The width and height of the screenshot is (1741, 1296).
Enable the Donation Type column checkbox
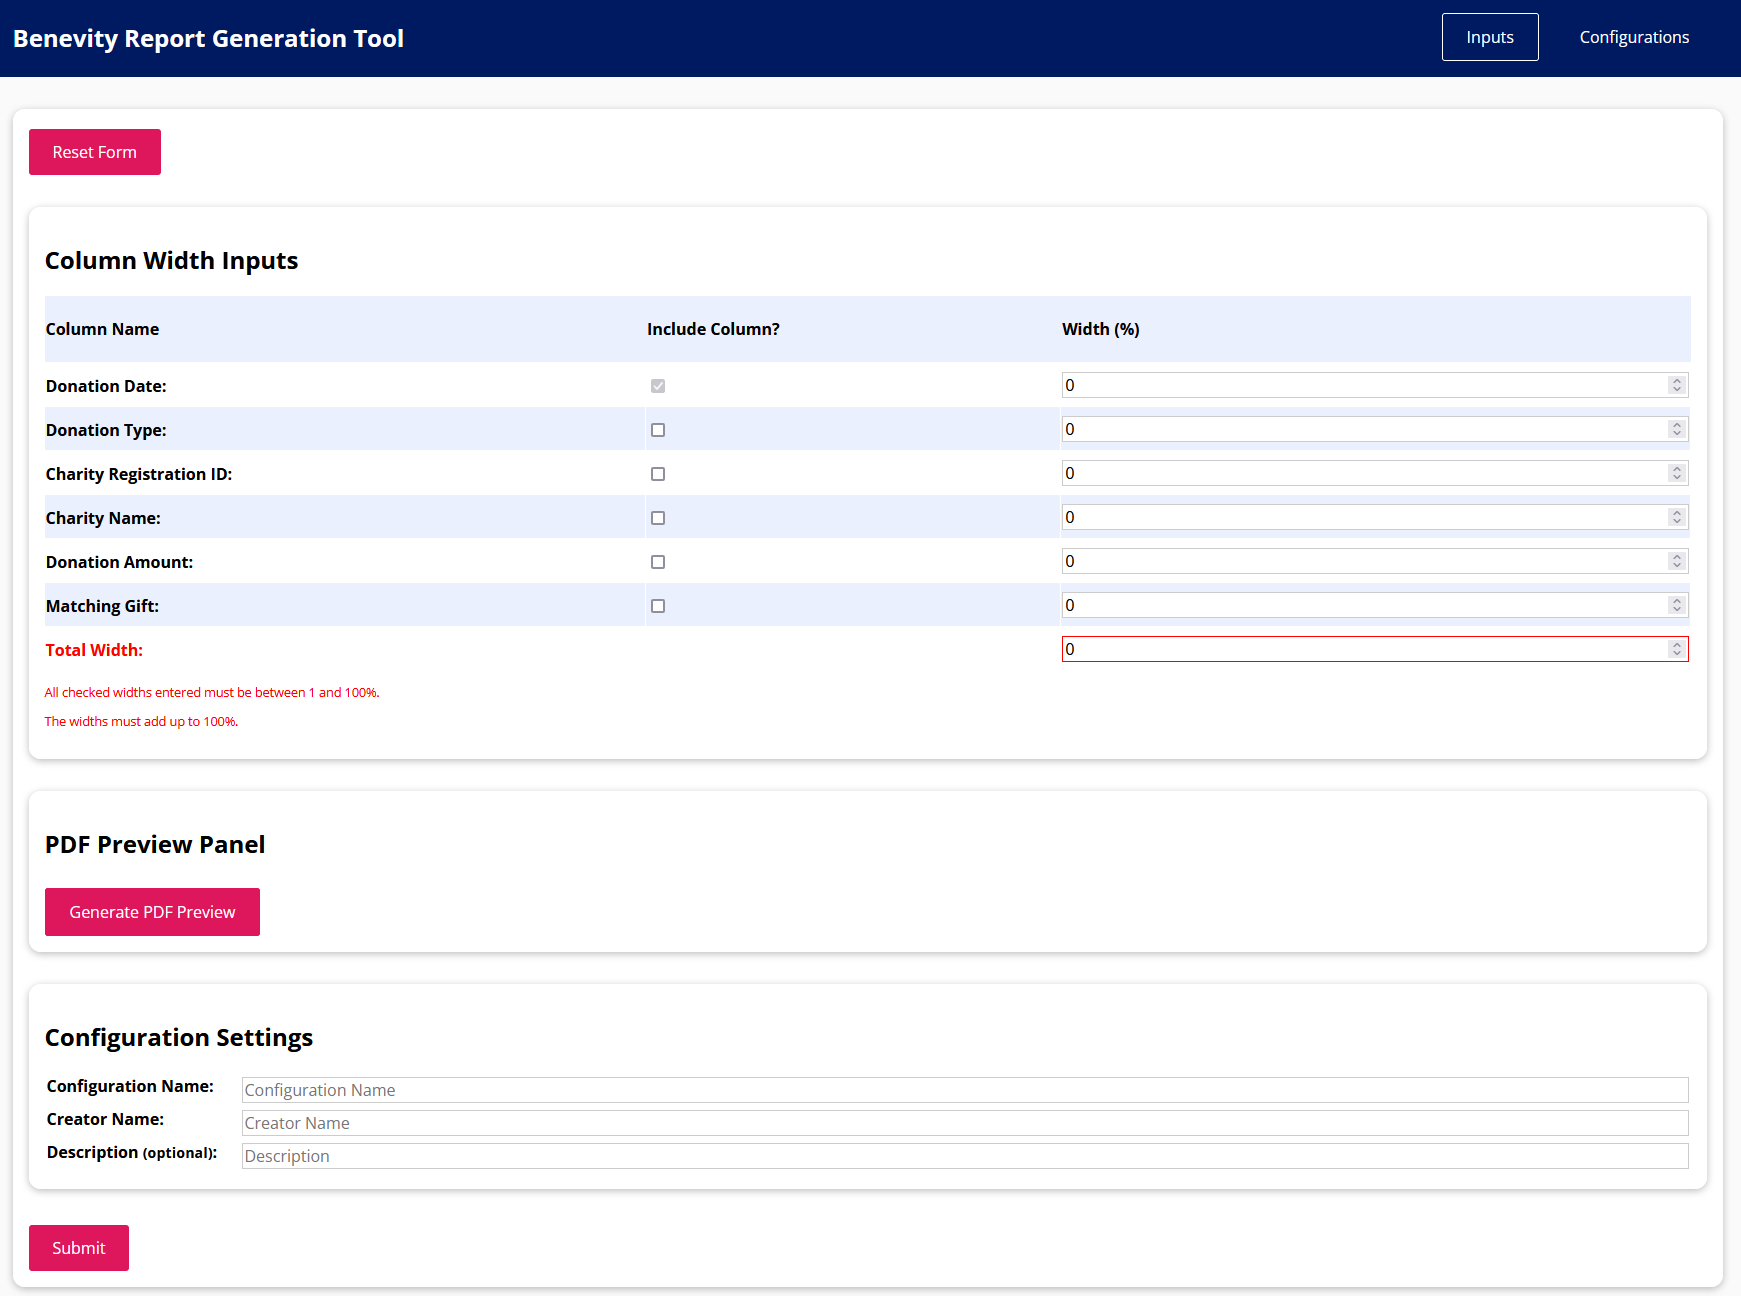658,430
